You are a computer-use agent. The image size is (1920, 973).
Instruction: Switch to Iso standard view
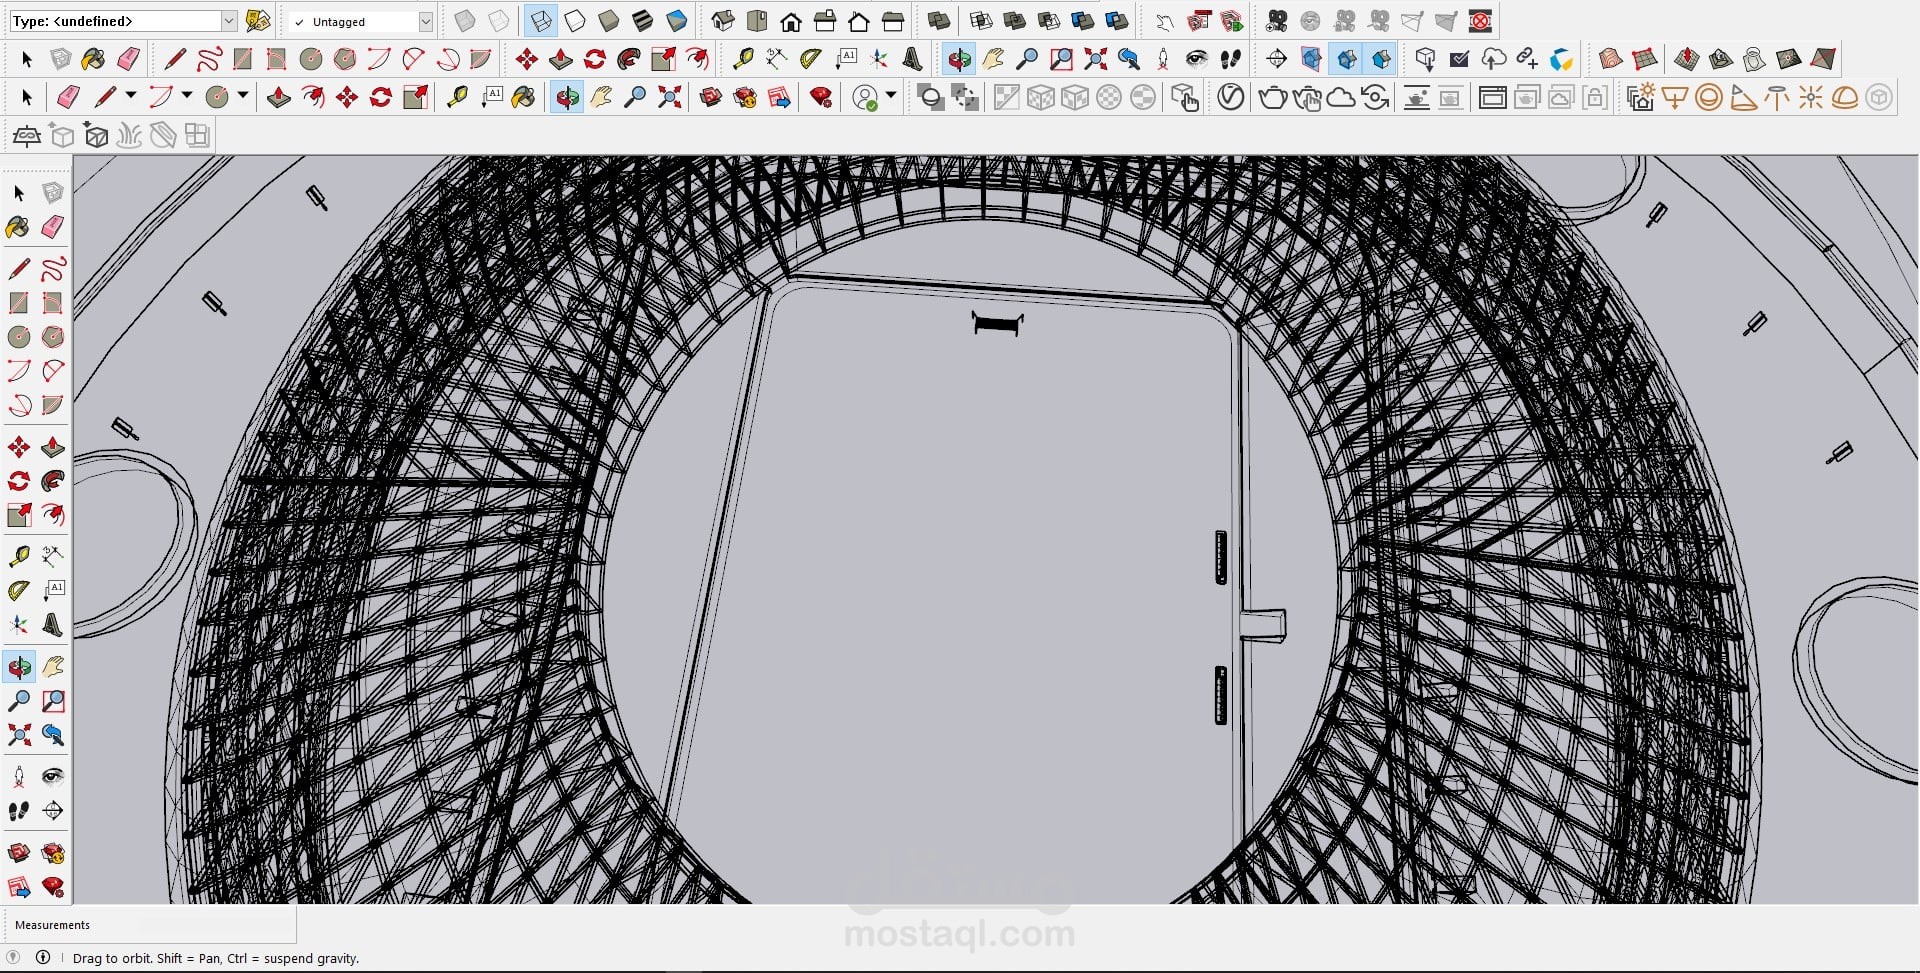click(x=723, y=20)
